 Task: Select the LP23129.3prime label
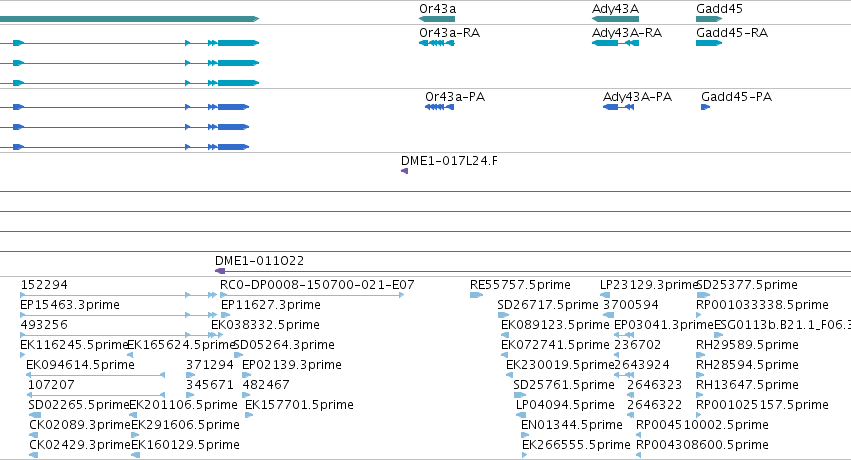coord(649,284)
